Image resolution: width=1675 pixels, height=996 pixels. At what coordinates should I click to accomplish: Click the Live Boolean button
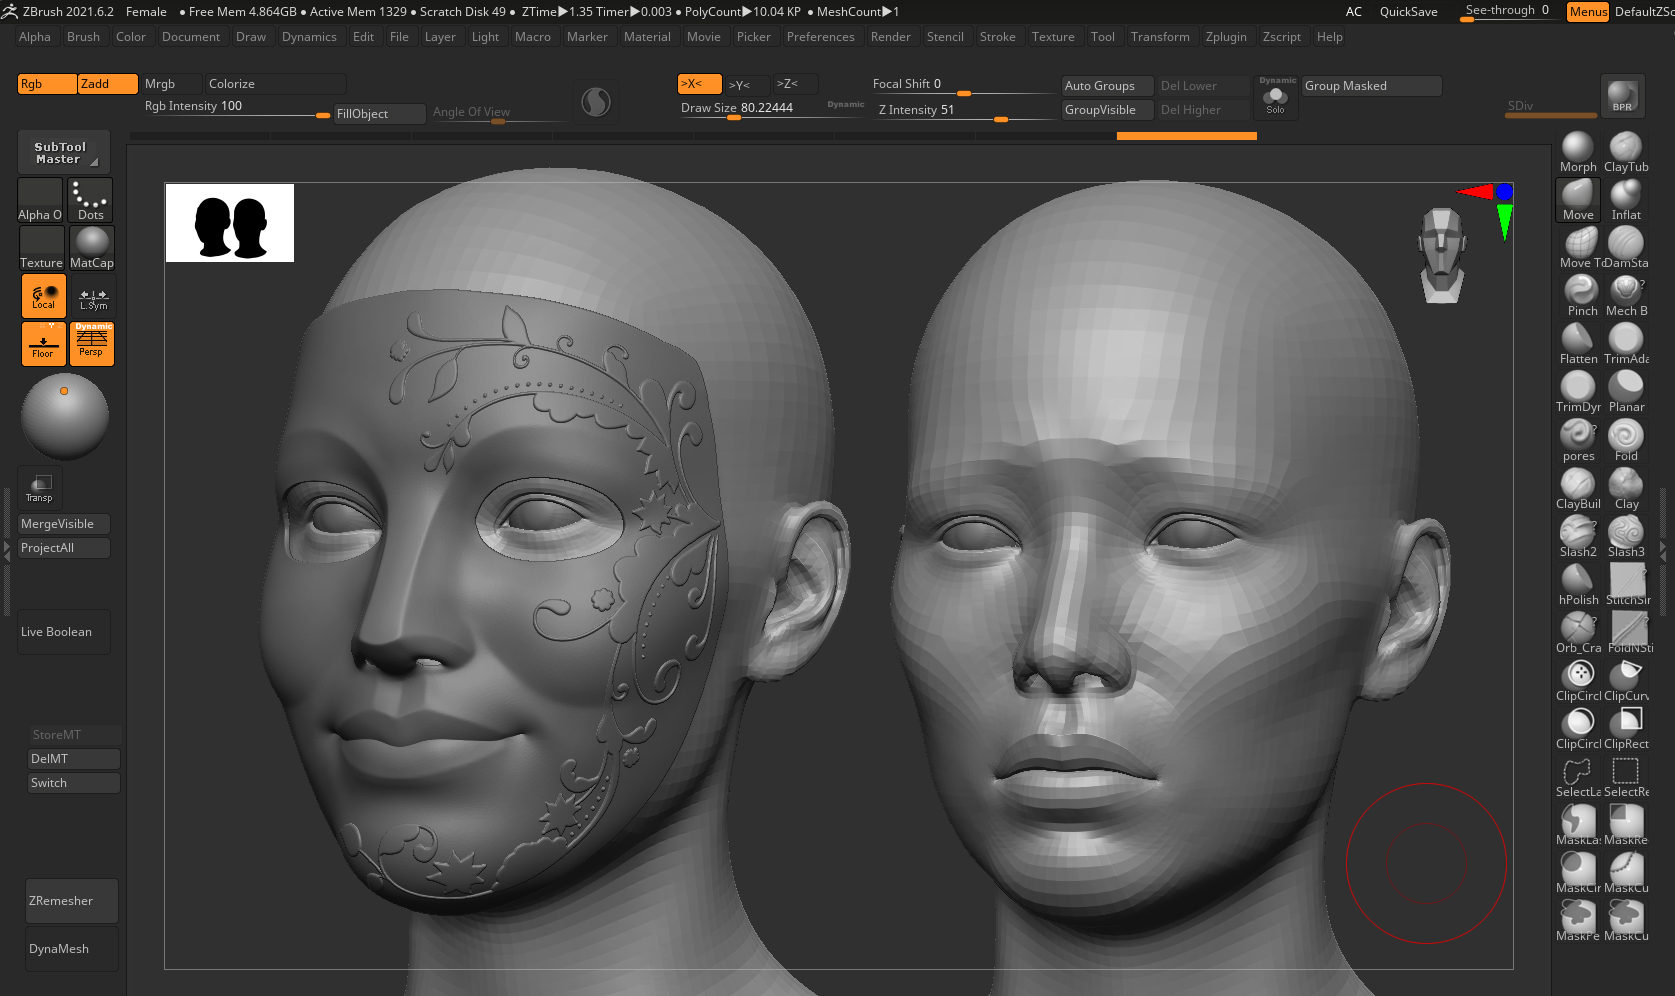[64, 632]
